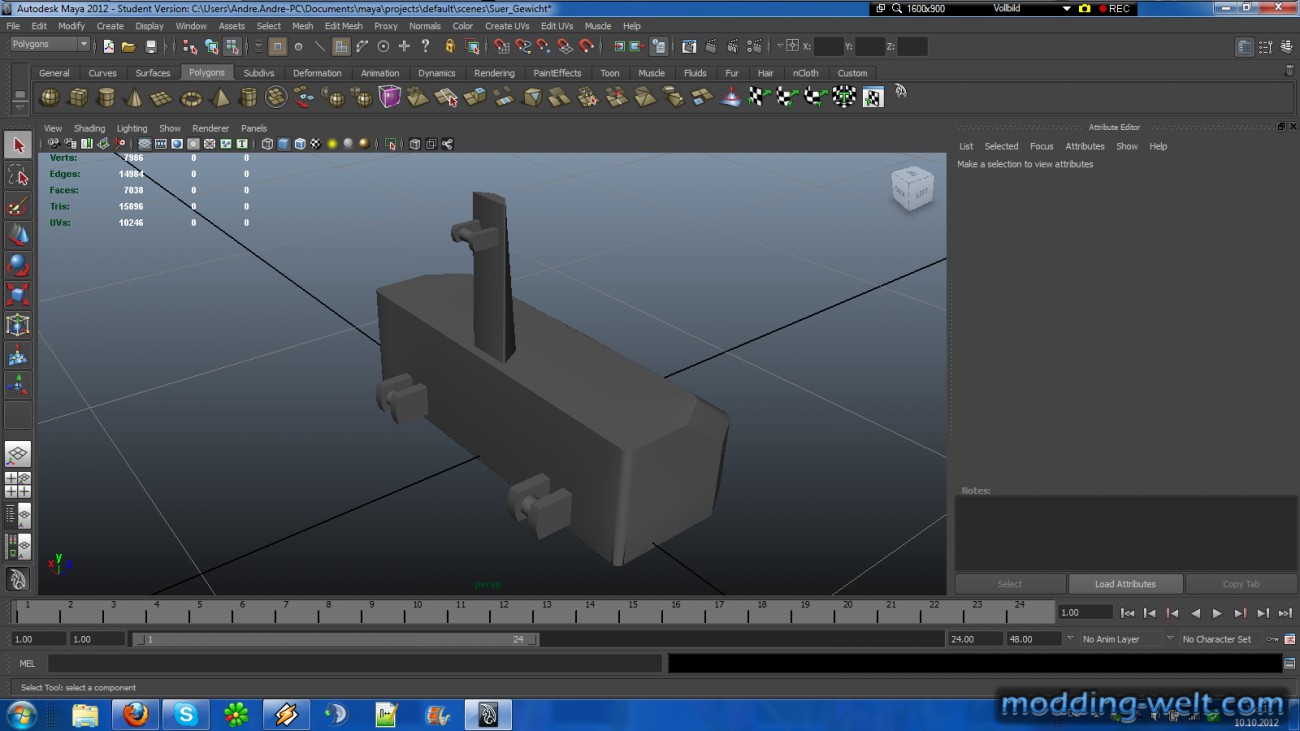Choose the Paint Selection tool in toolbox
The width and height of the screenshot is (1300, 731).
click(x=18, y=206)
